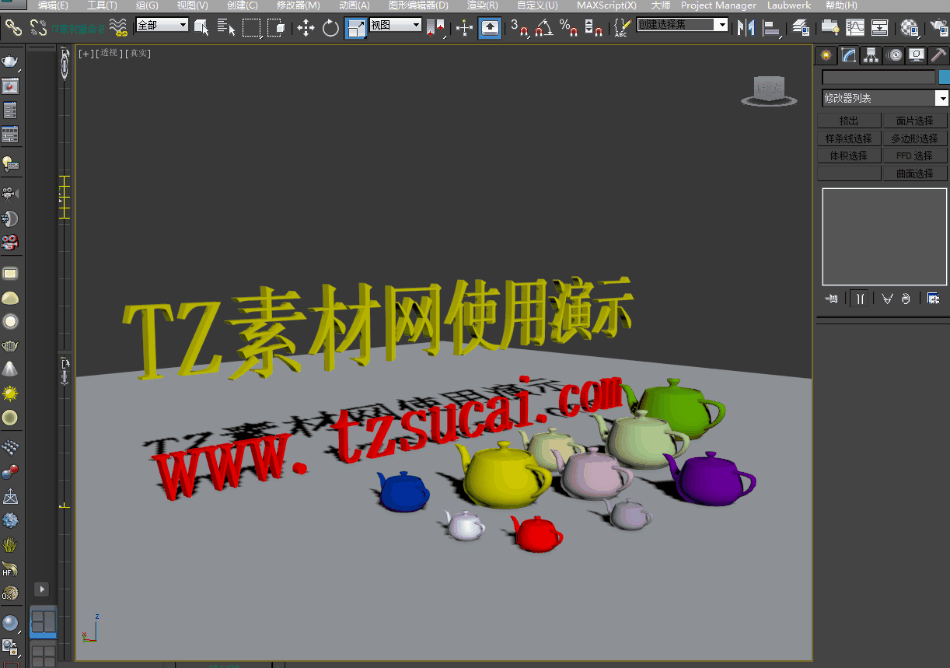The width and height of the screenshot is (950, 668).
Task: Click the 多边形选择 button
Action: pos(915,138)
